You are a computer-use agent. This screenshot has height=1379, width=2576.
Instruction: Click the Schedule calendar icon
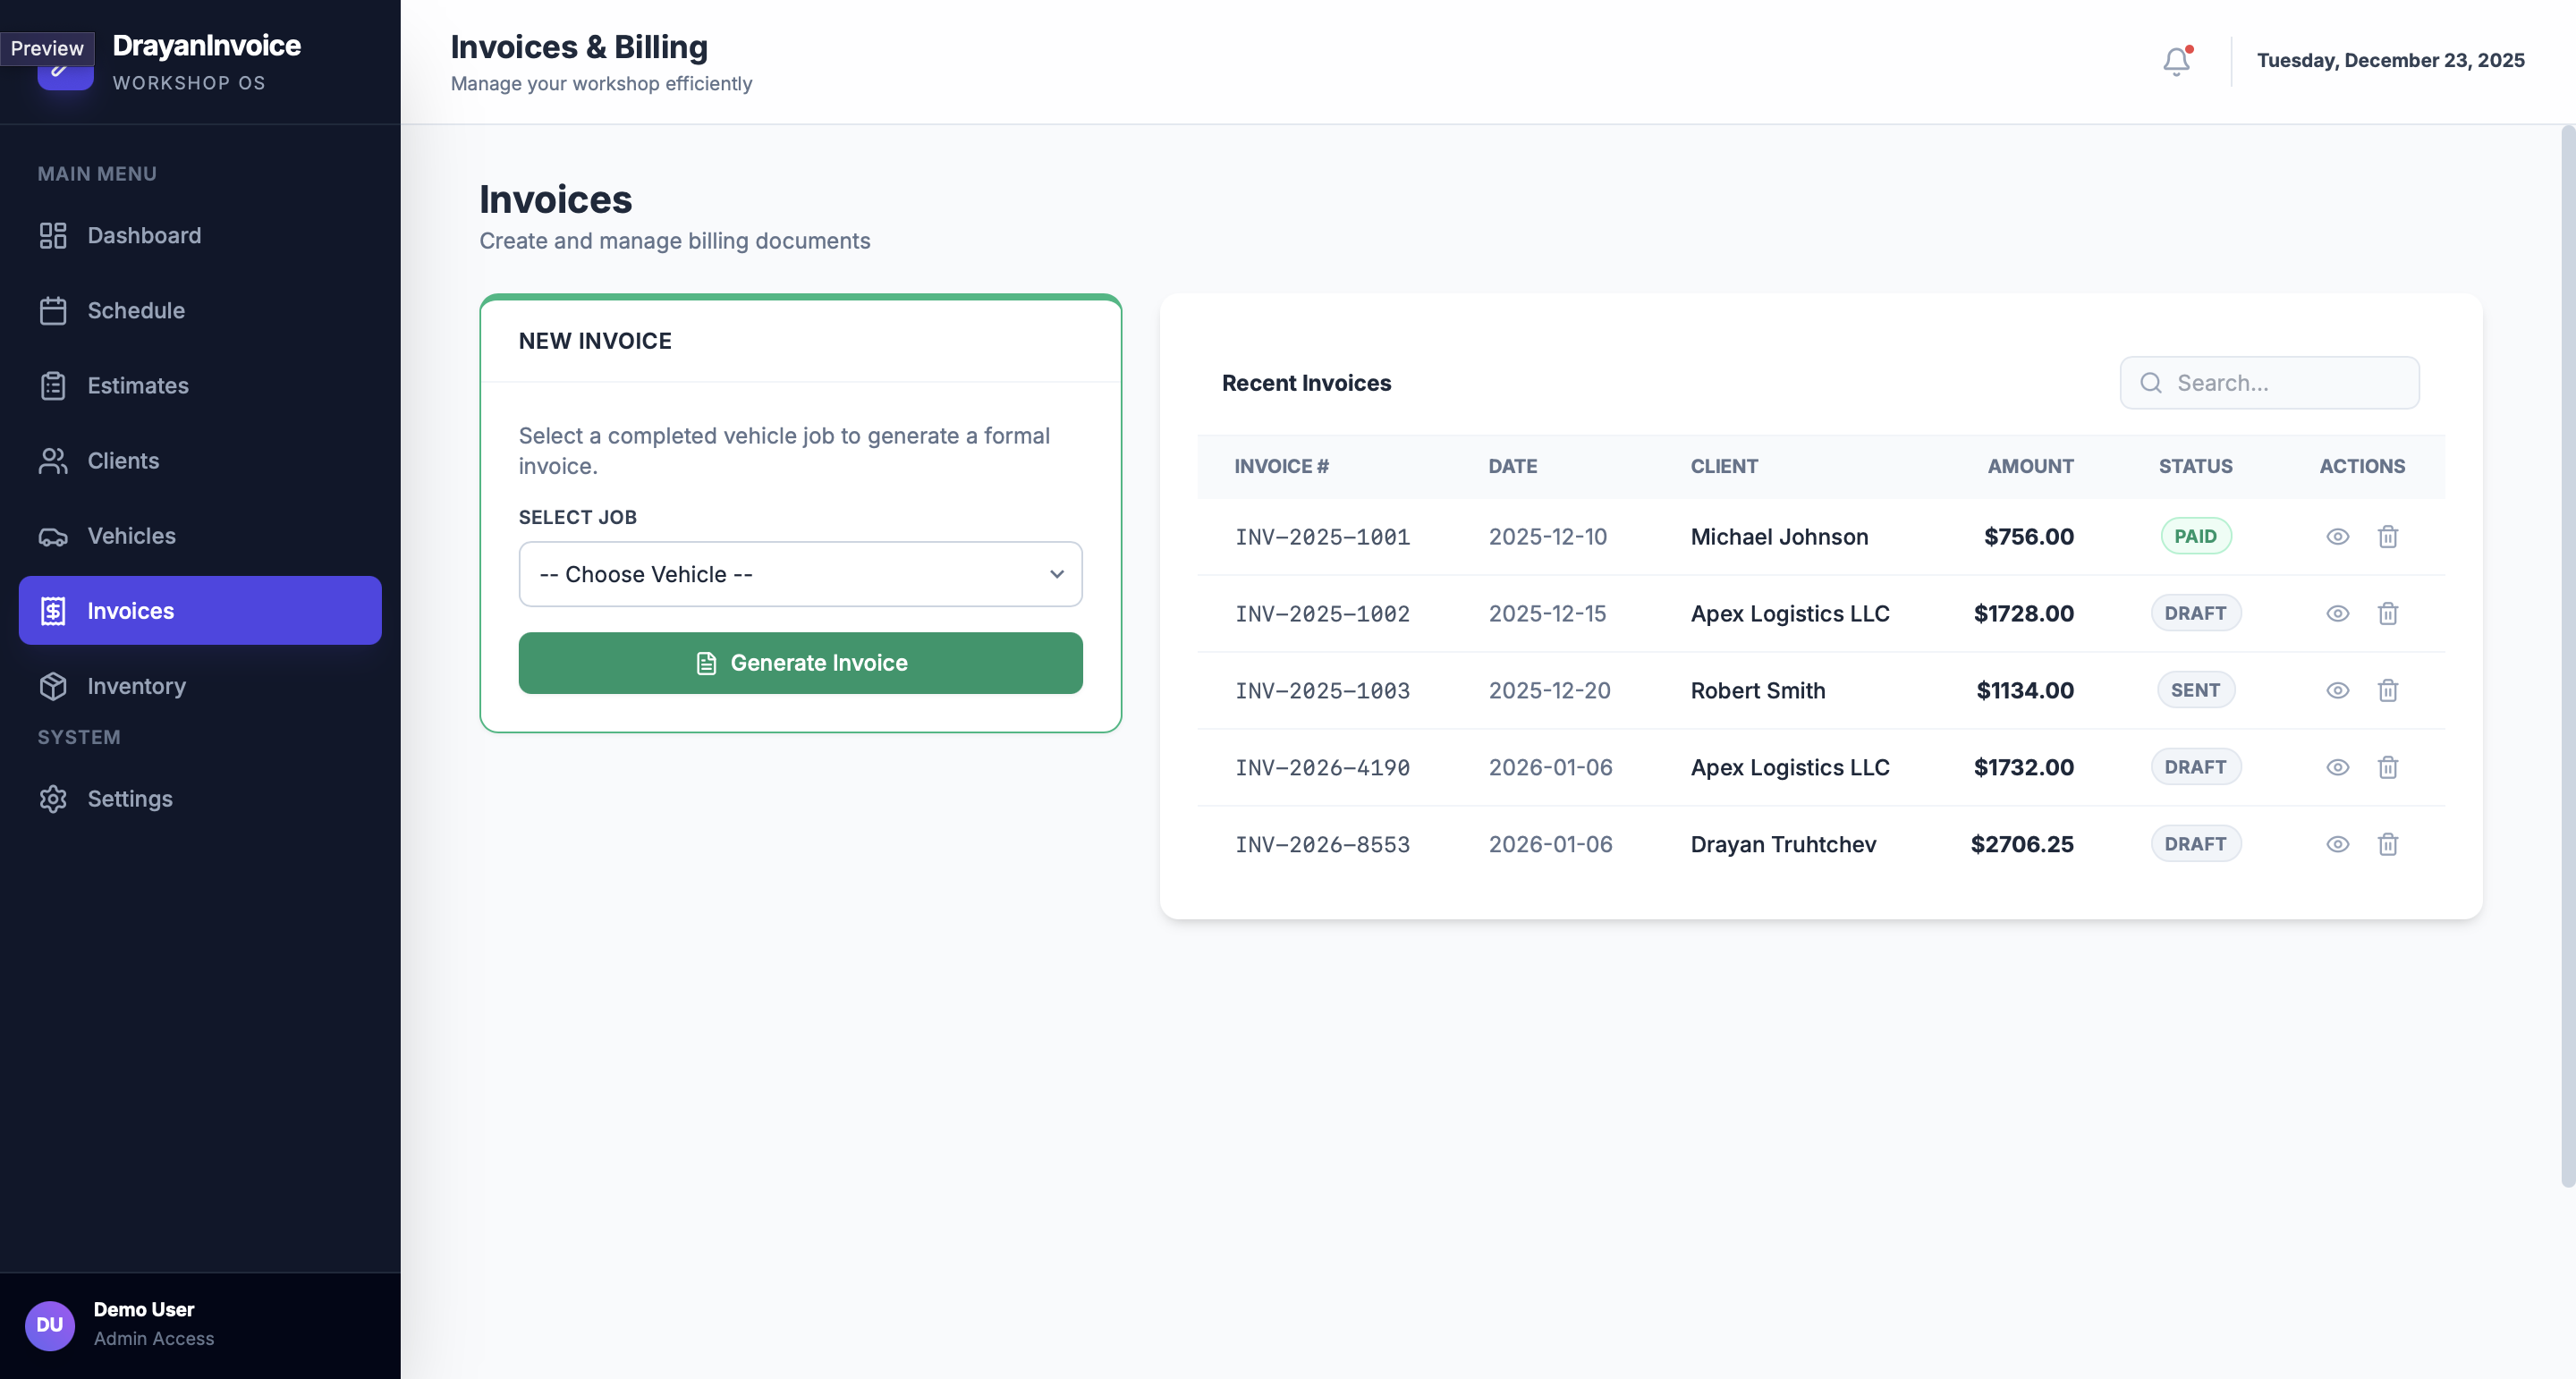(53, 310)
